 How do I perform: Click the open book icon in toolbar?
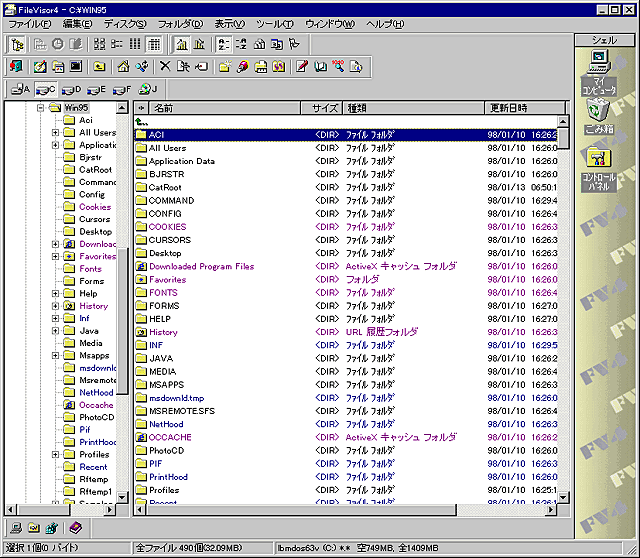click(x=320, y=66)
